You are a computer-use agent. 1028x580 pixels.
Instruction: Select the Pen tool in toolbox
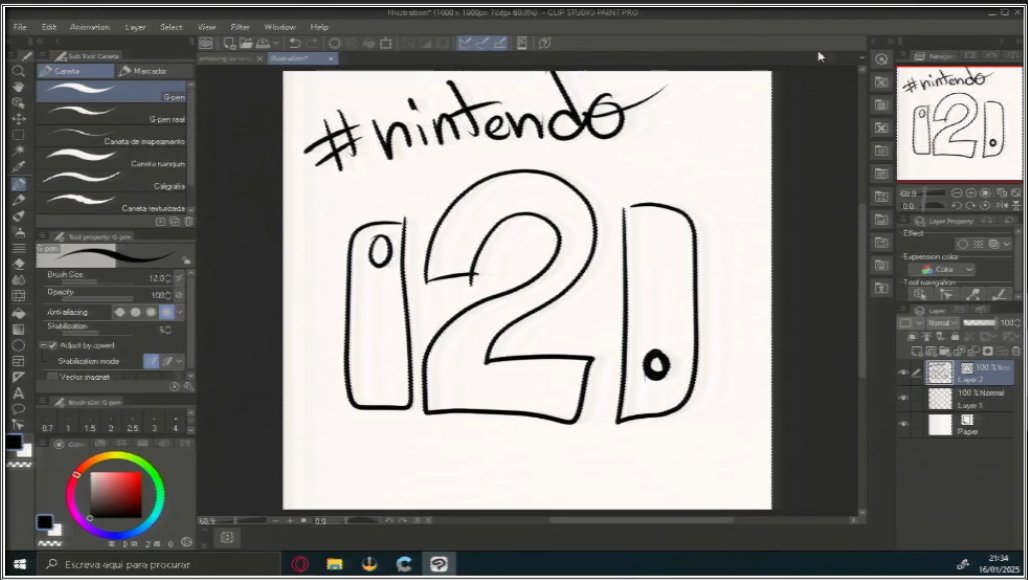point(18,184)
